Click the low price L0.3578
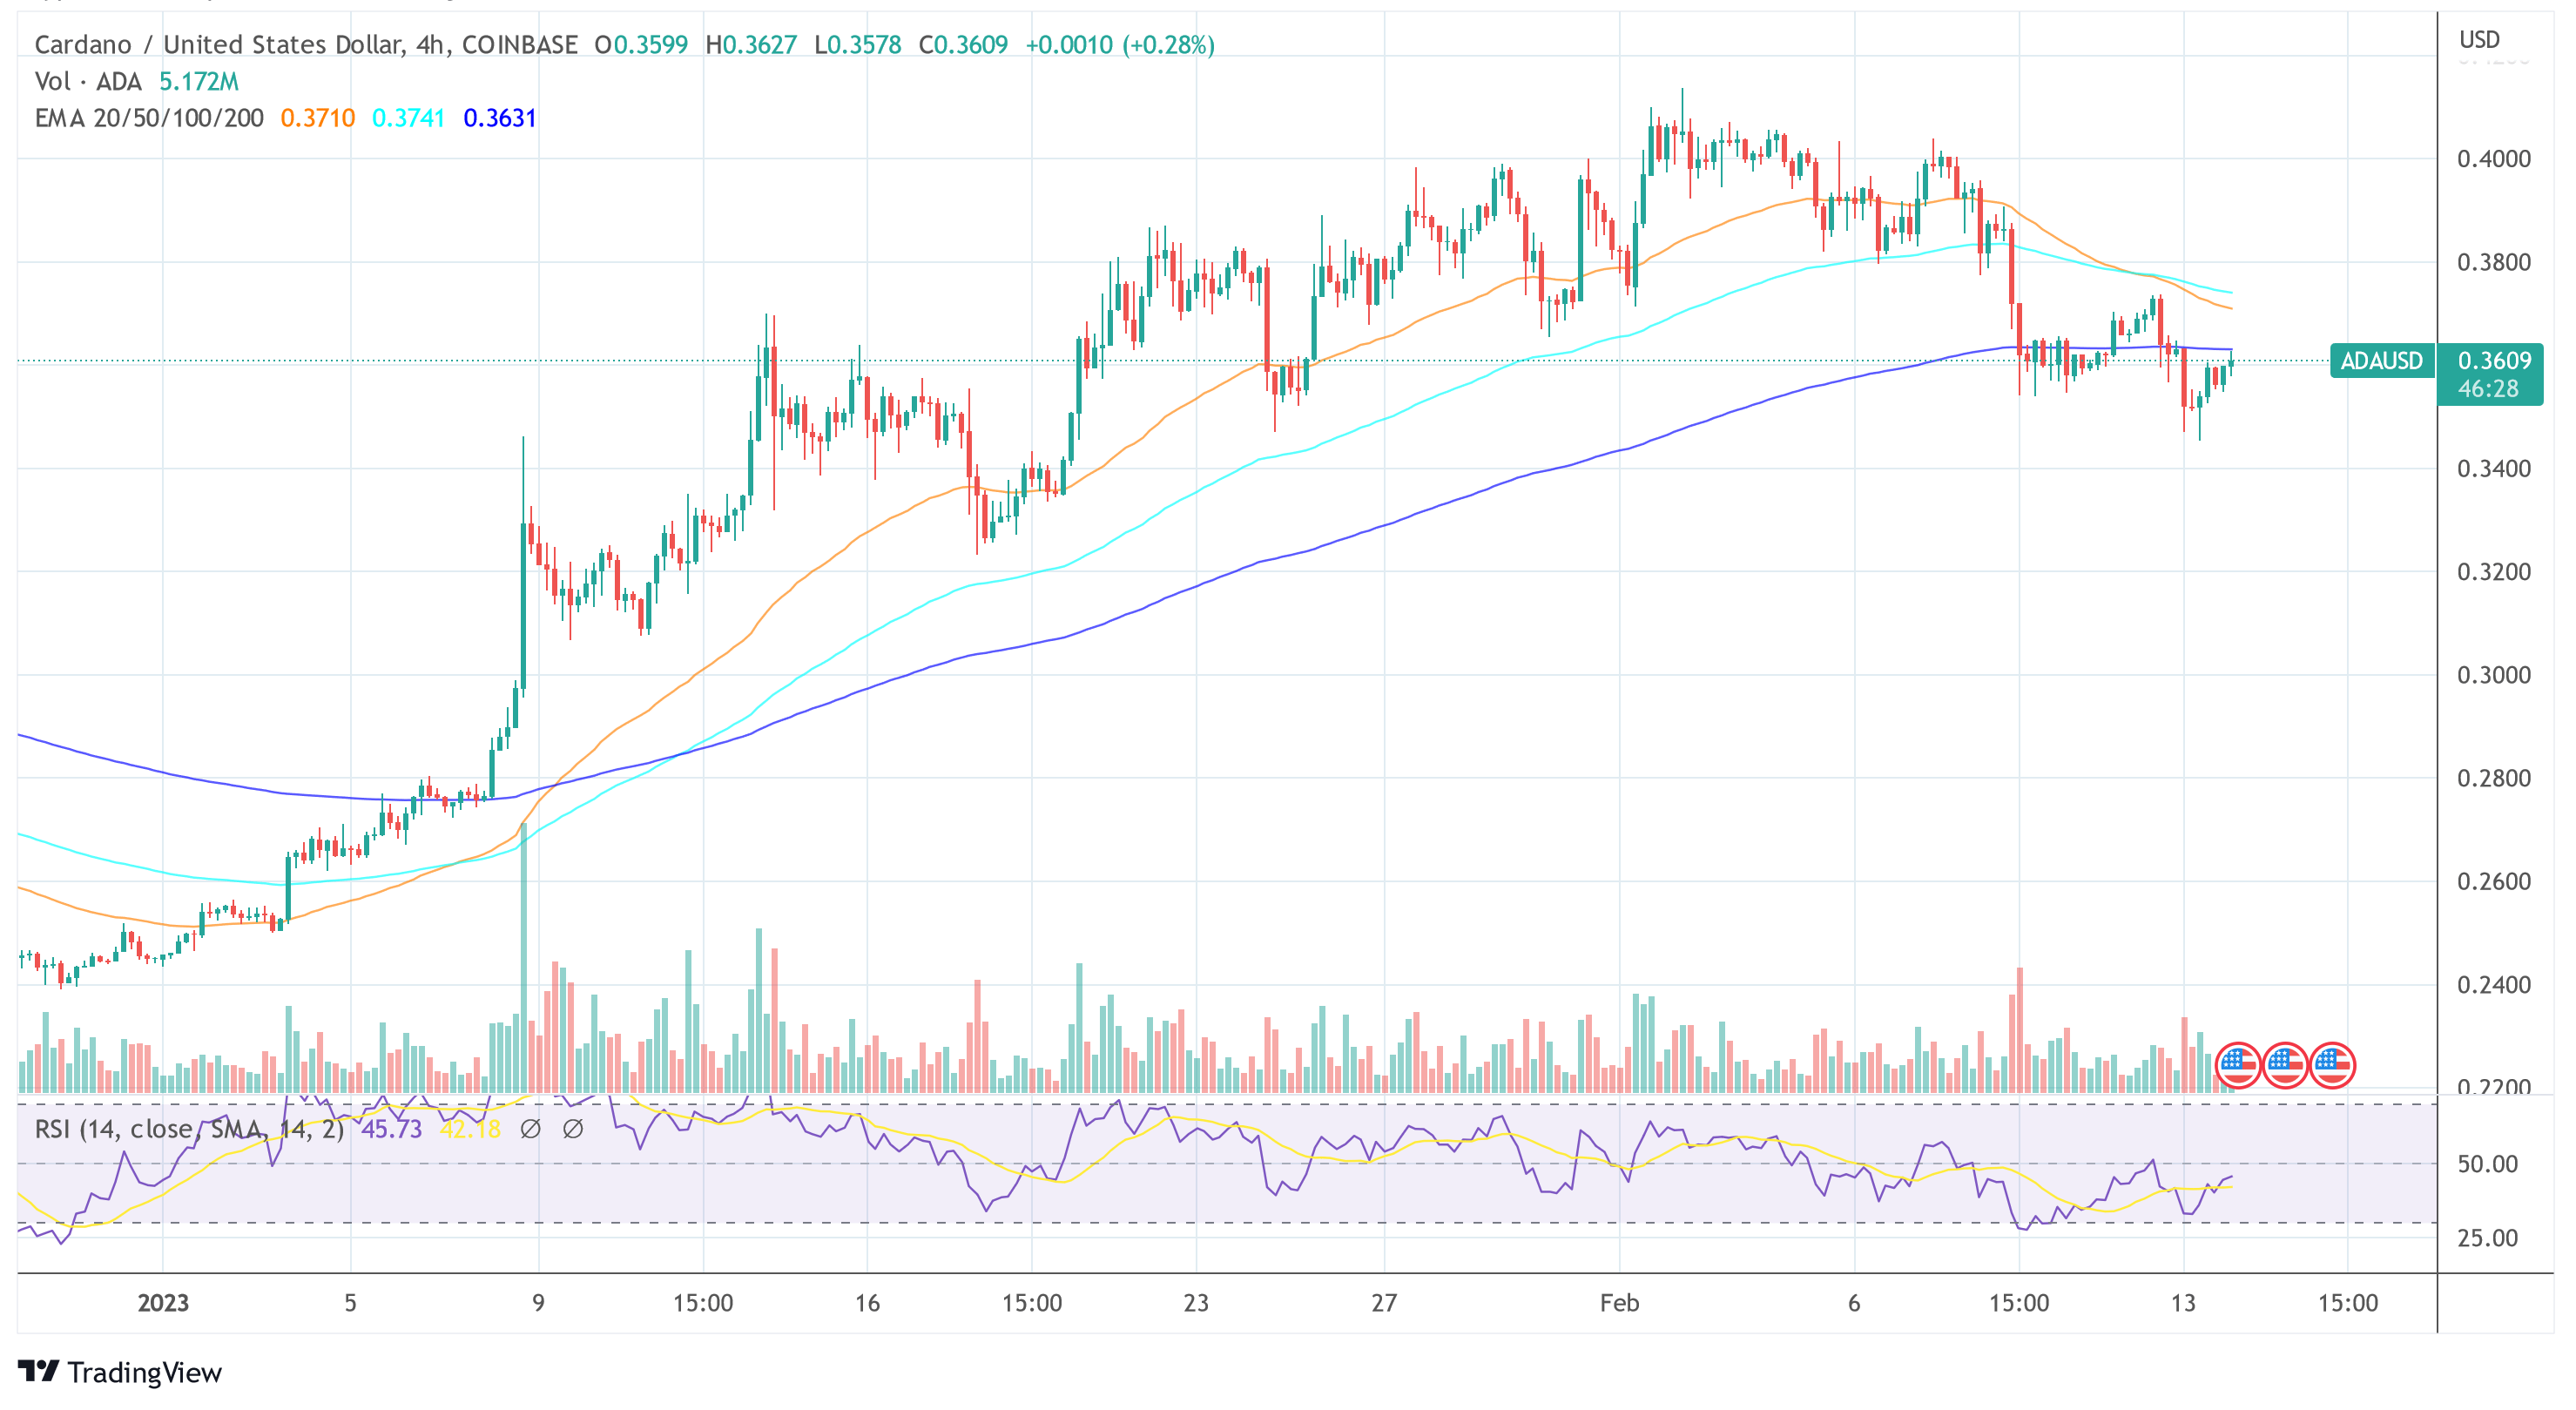The height and width of the screenshot is (1410, 2576). (x=858, y=45)
